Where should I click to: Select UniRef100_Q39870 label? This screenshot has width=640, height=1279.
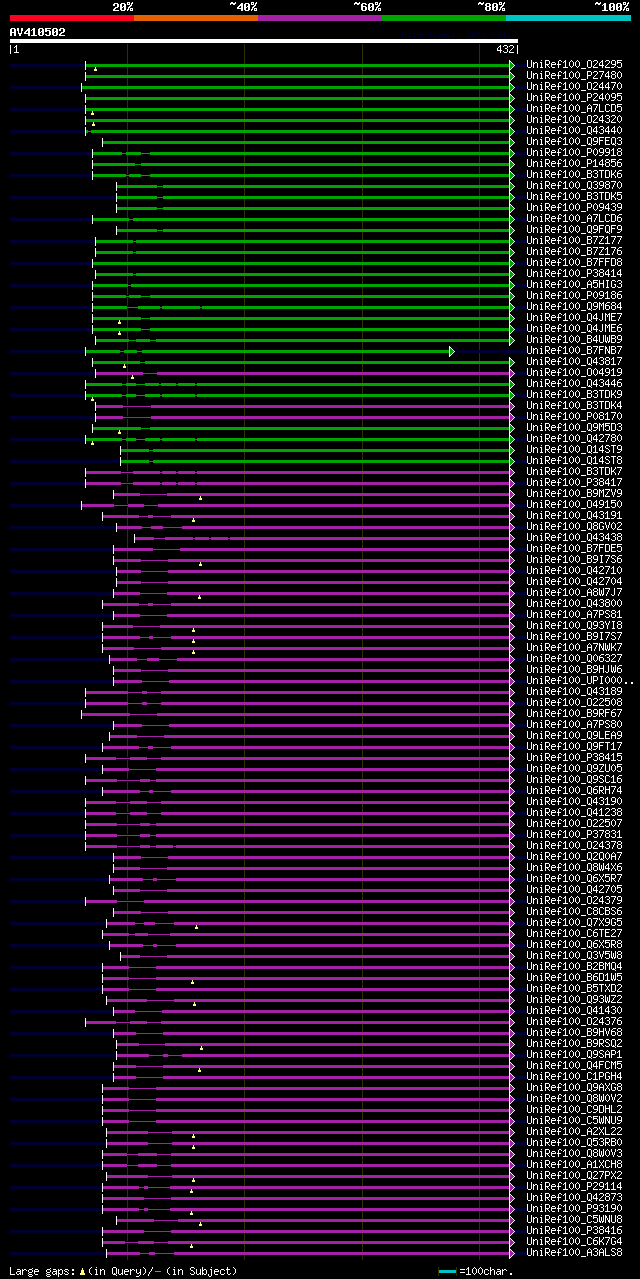coord(573,185)
